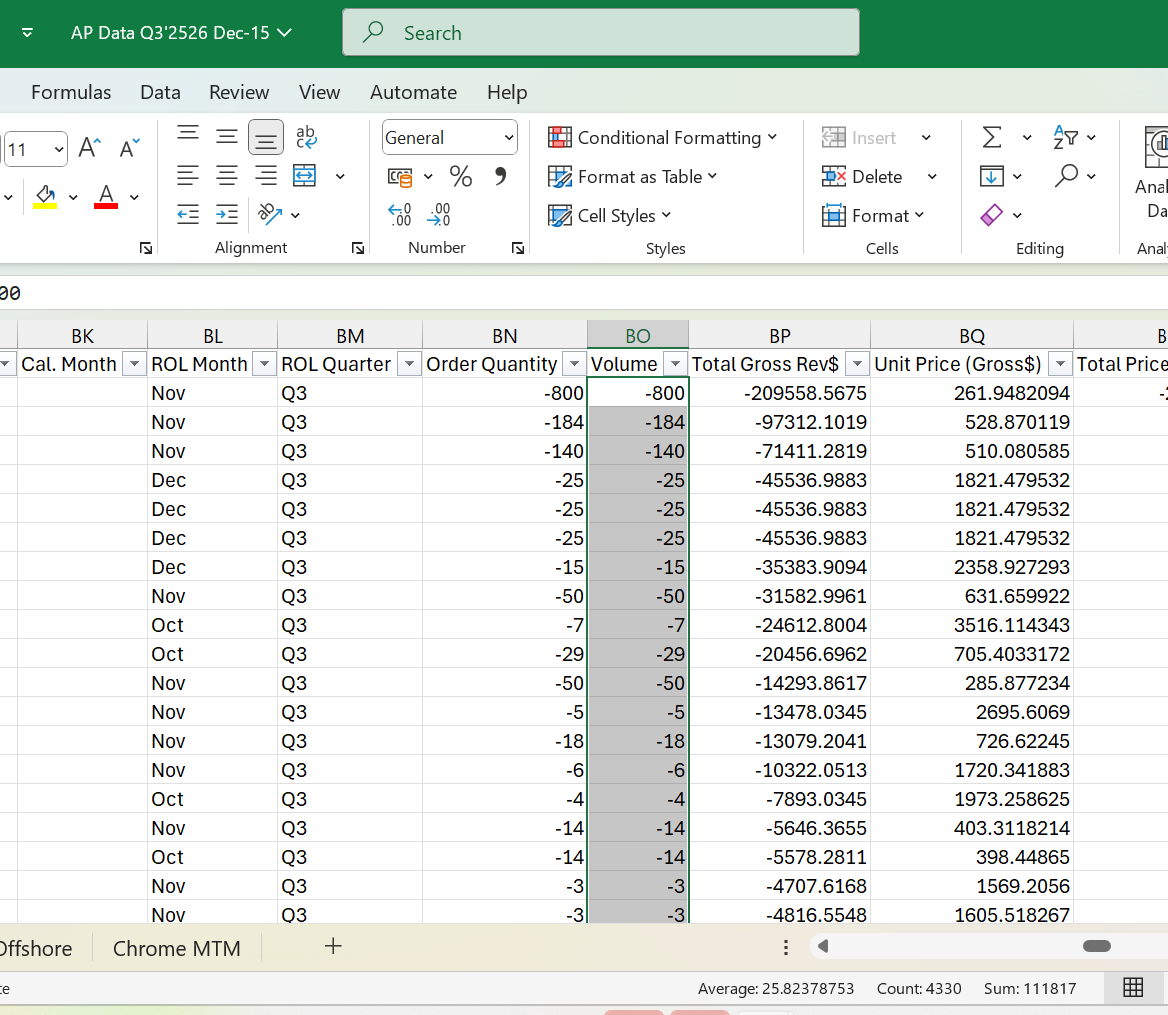
Task: Click into the Search box
Action: 600,33
